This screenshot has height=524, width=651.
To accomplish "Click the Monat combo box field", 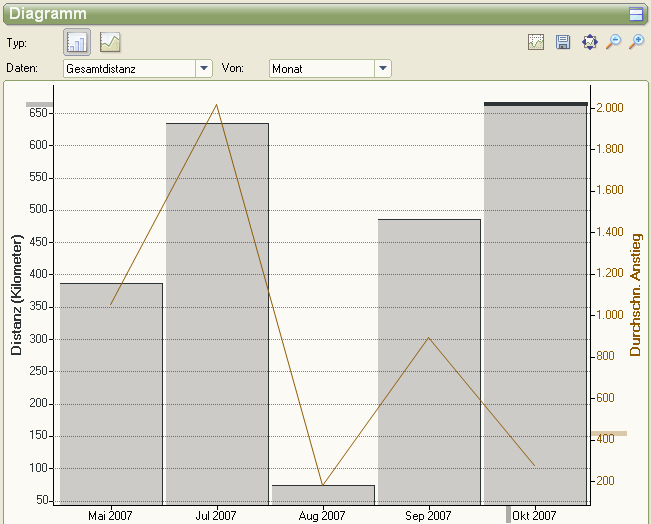I will (x=321, y=68).
